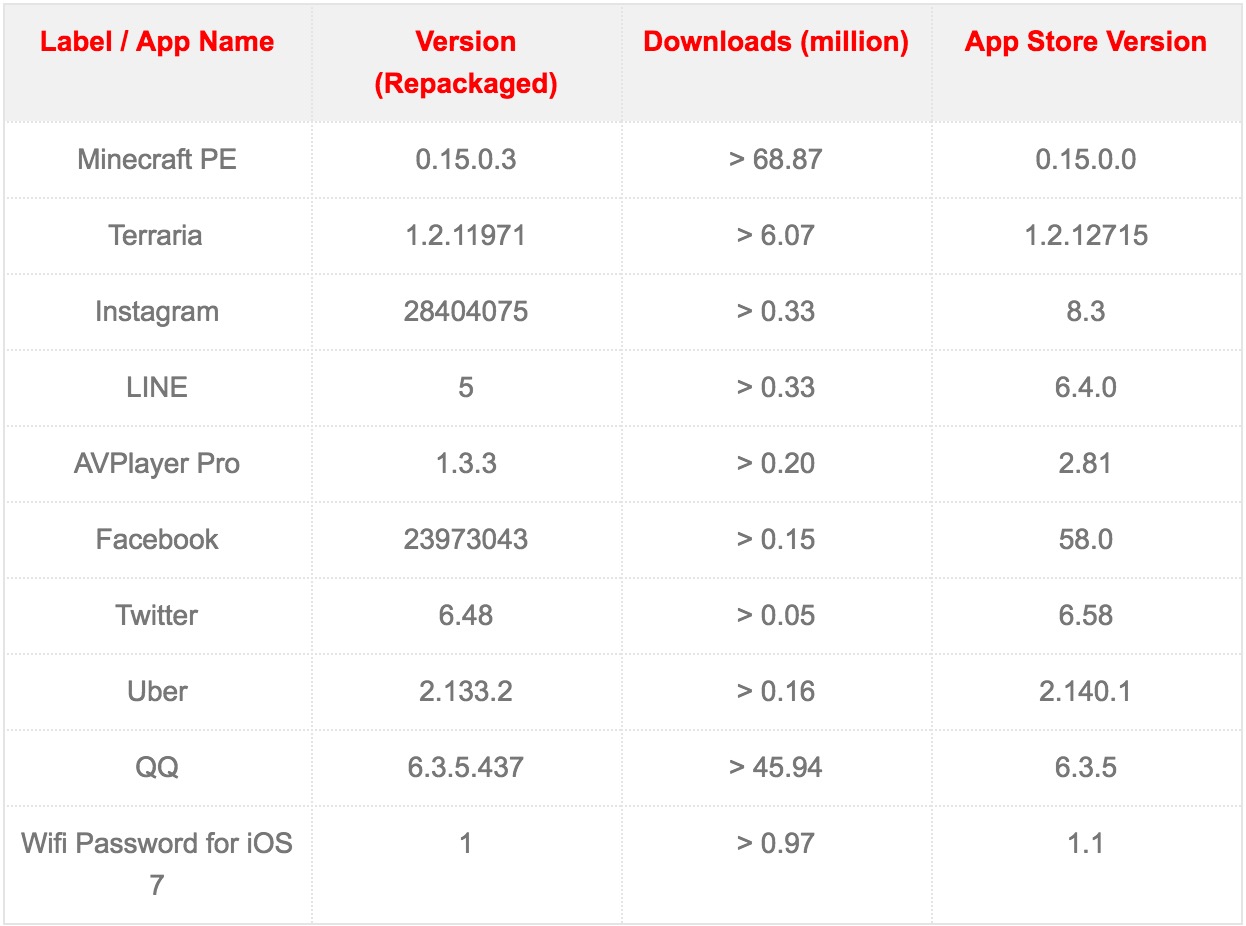Click the version value '2.133.2'
This screenshot has width=1246, height=926.
click(466, 691)
